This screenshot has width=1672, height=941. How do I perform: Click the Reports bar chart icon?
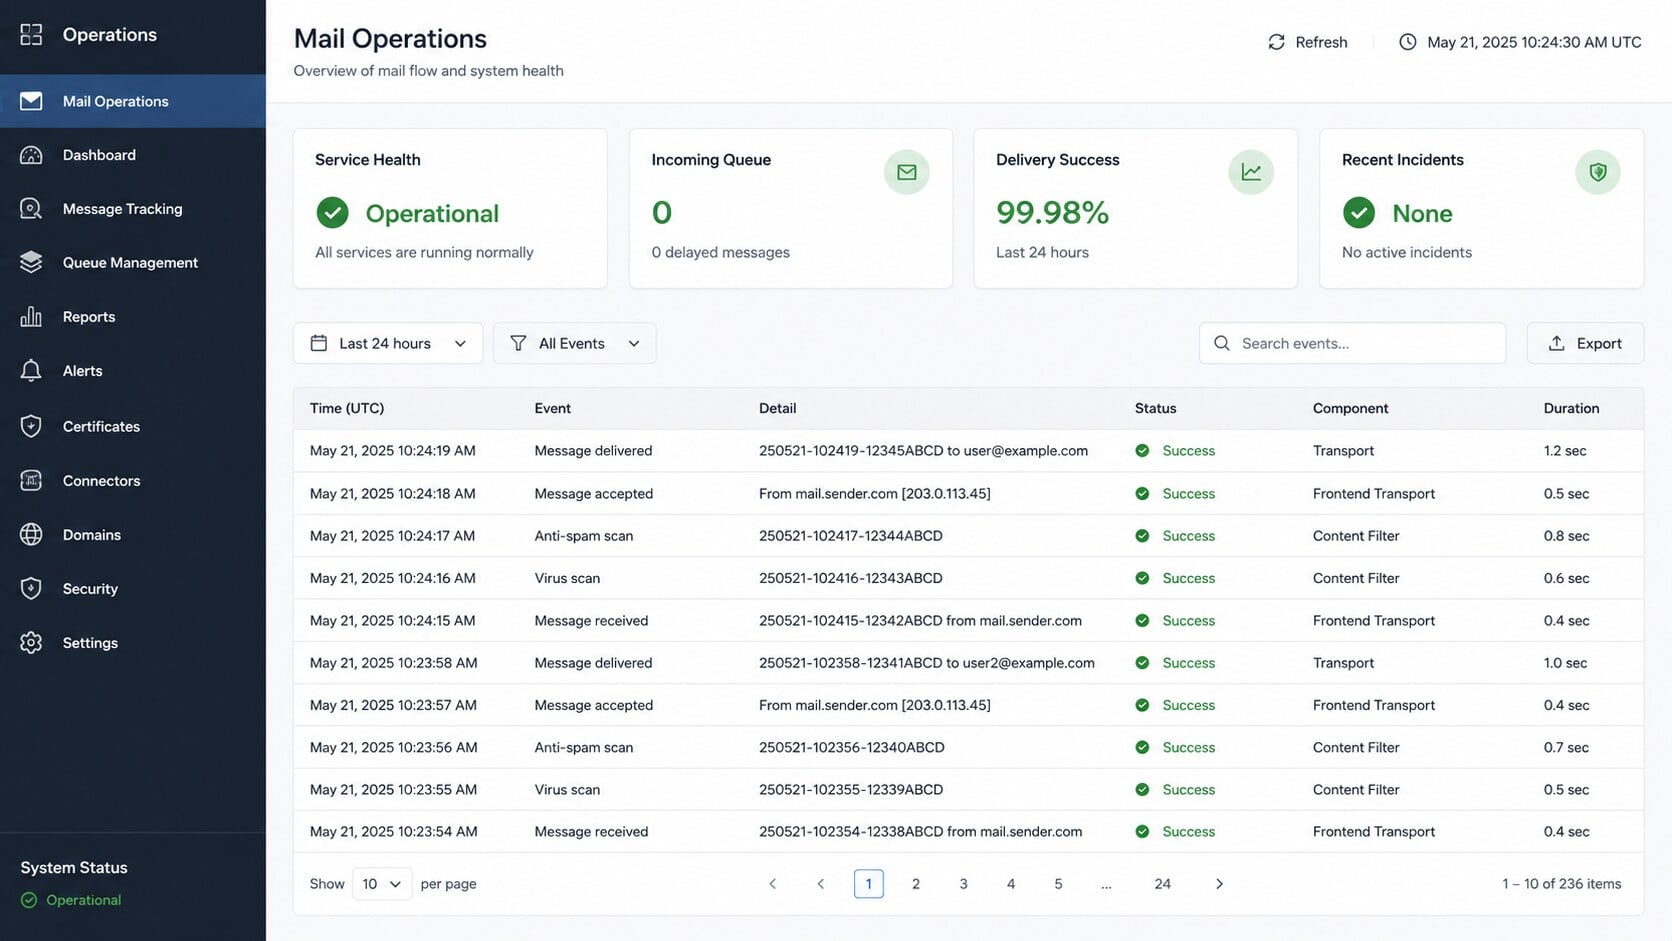pos(31,317)
